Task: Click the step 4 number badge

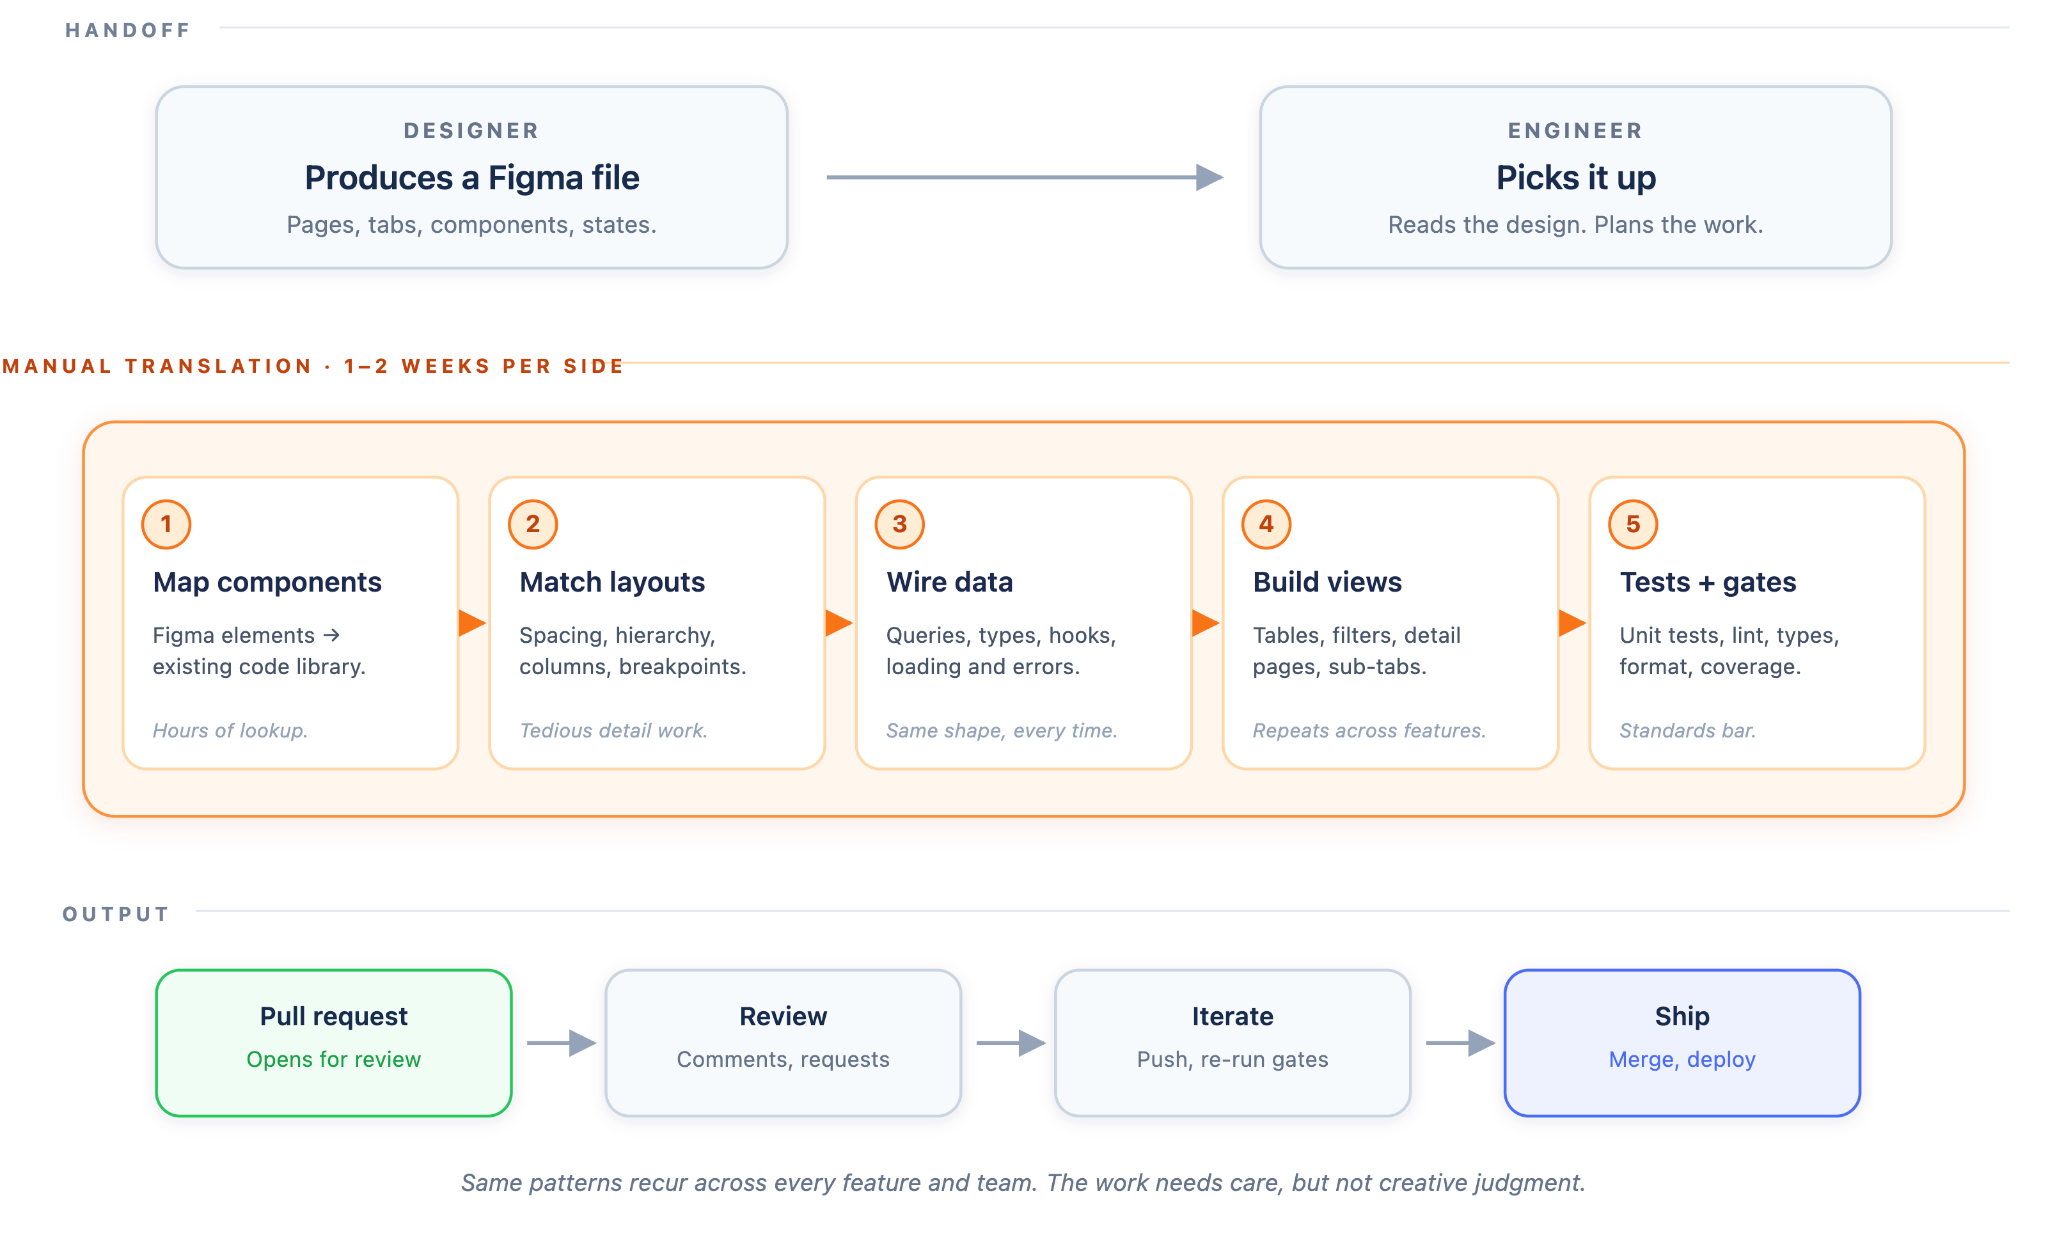Action: (1266, 524)
